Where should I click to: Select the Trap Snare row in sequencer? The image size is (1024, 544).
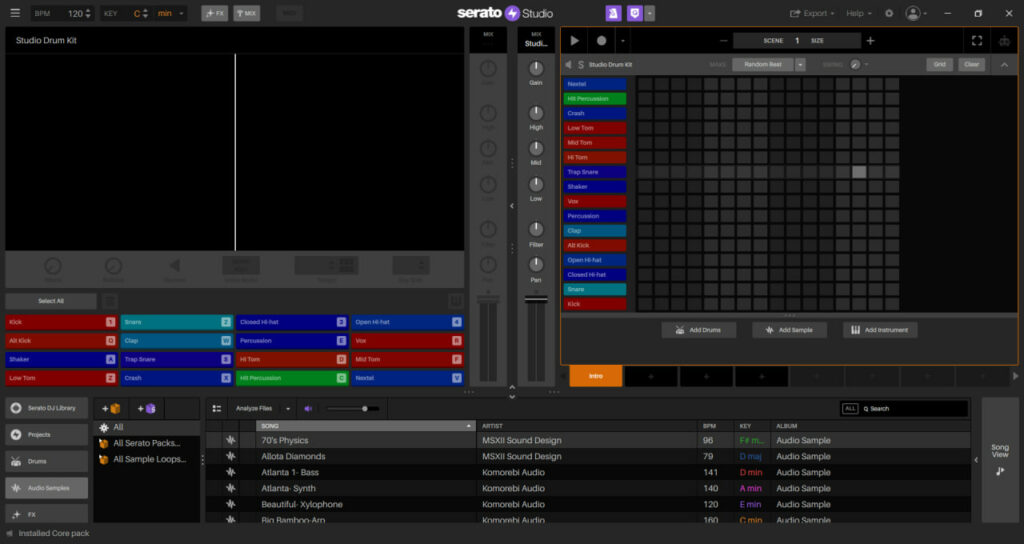coord(595,172)
